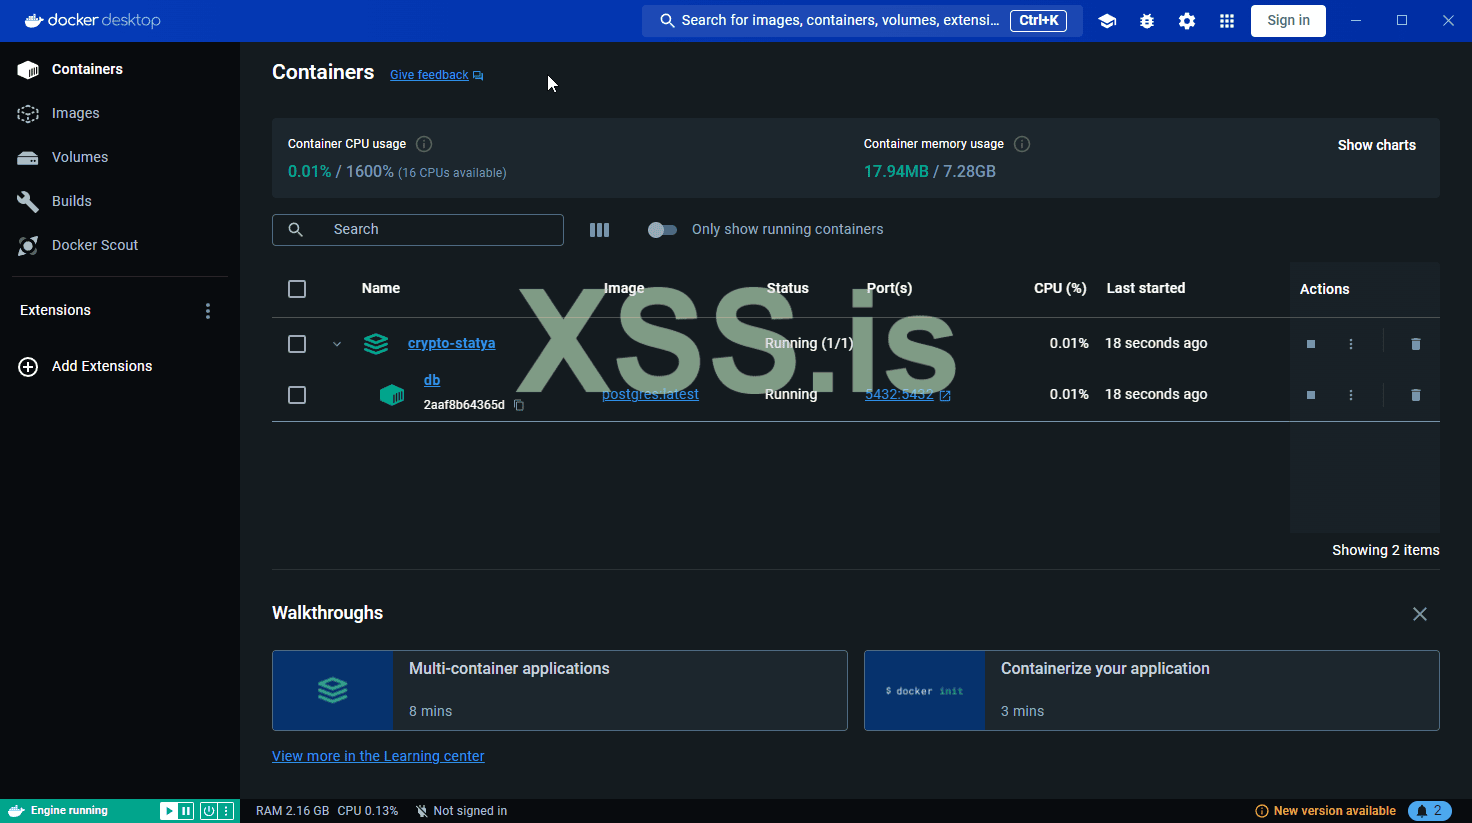
Task: Click the Port(s) column header
Action: 889,288
